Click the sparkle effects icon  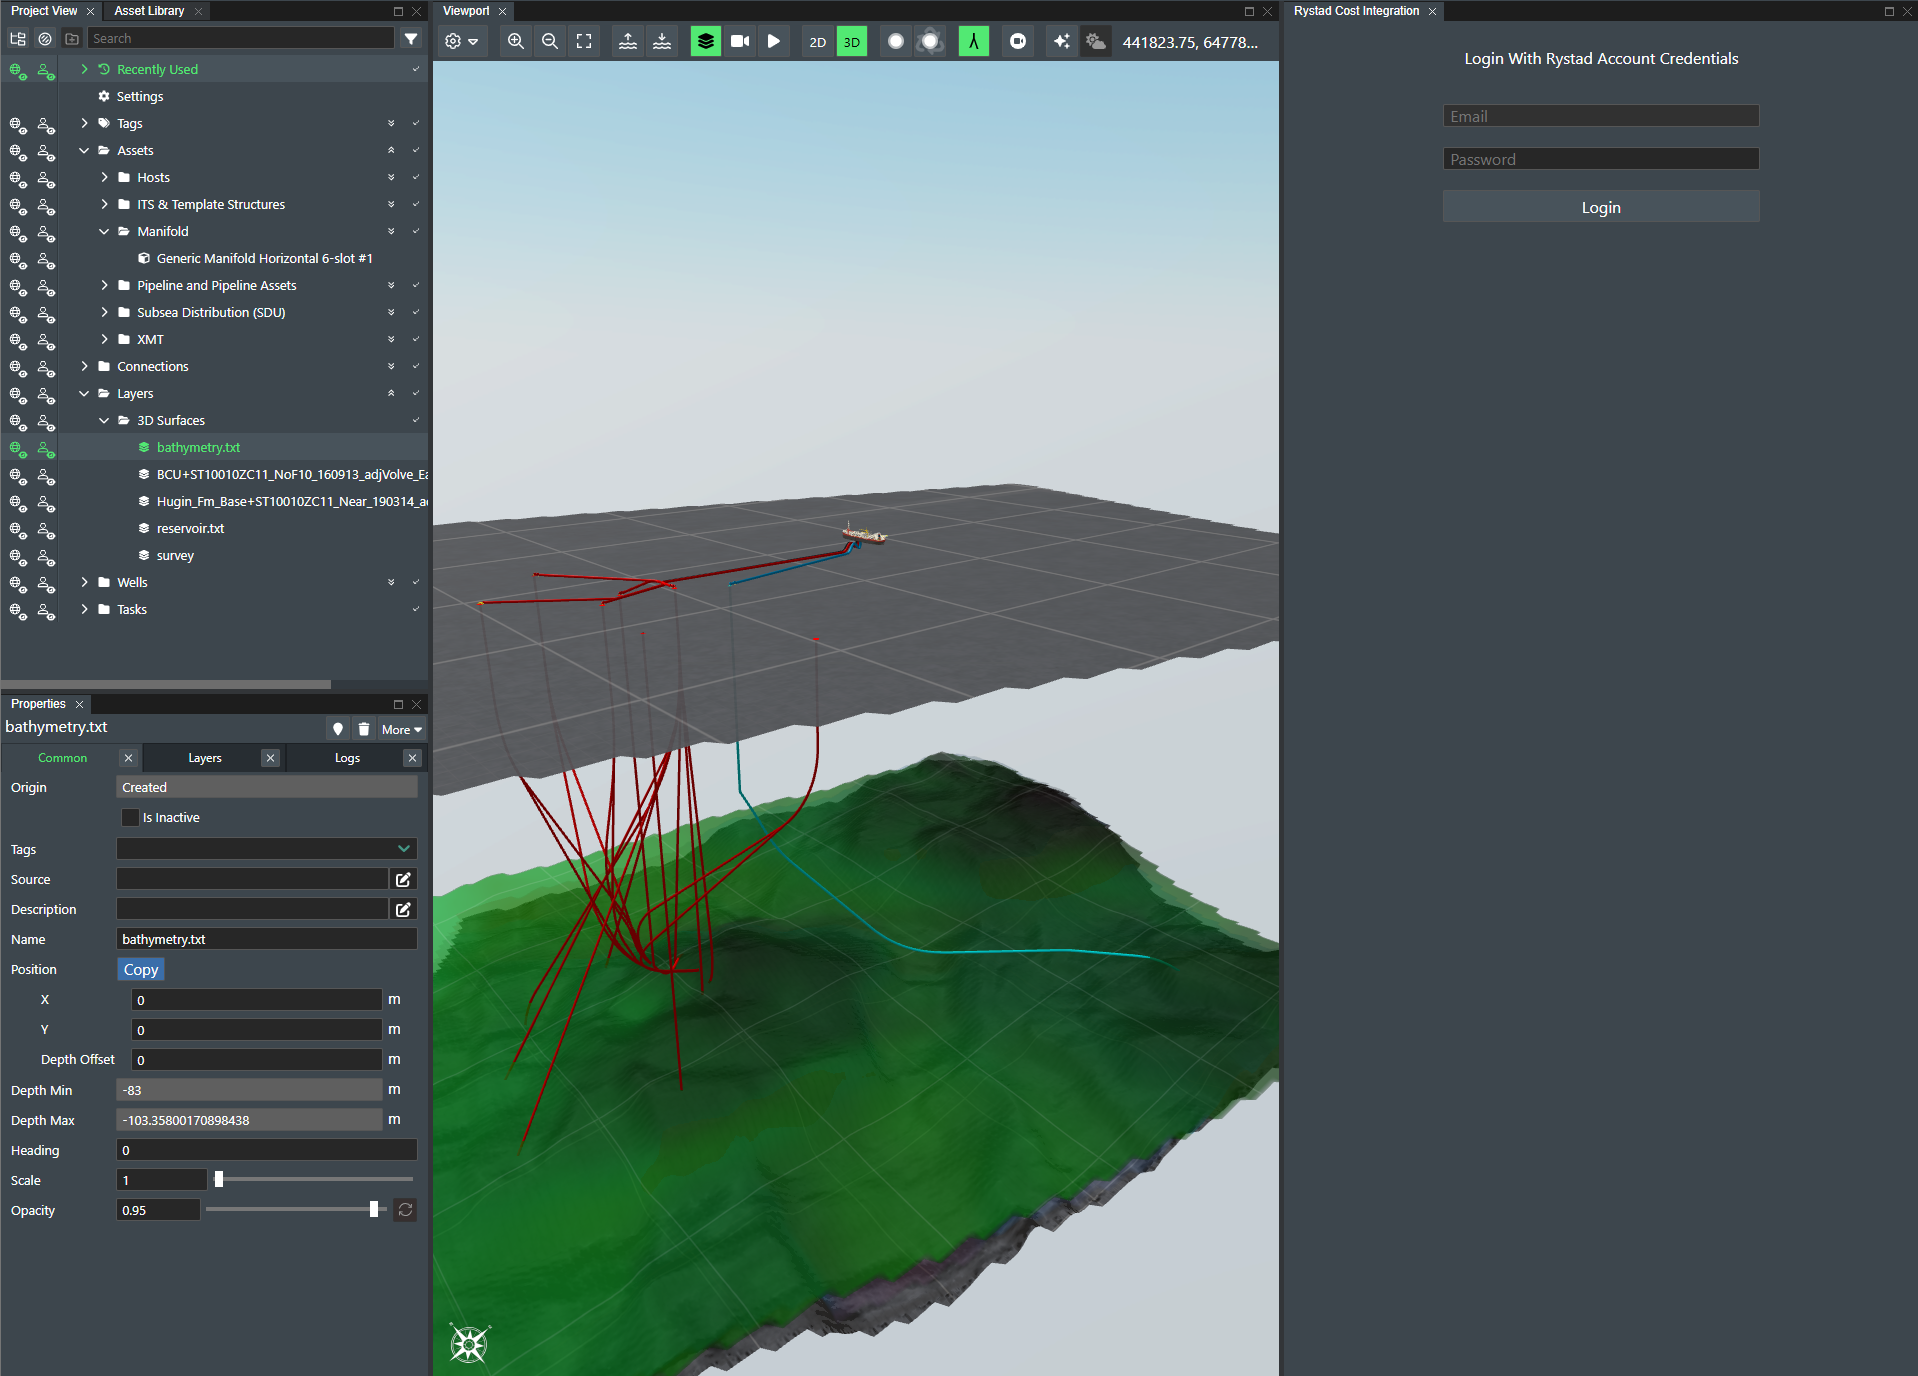click(1062, 42)
